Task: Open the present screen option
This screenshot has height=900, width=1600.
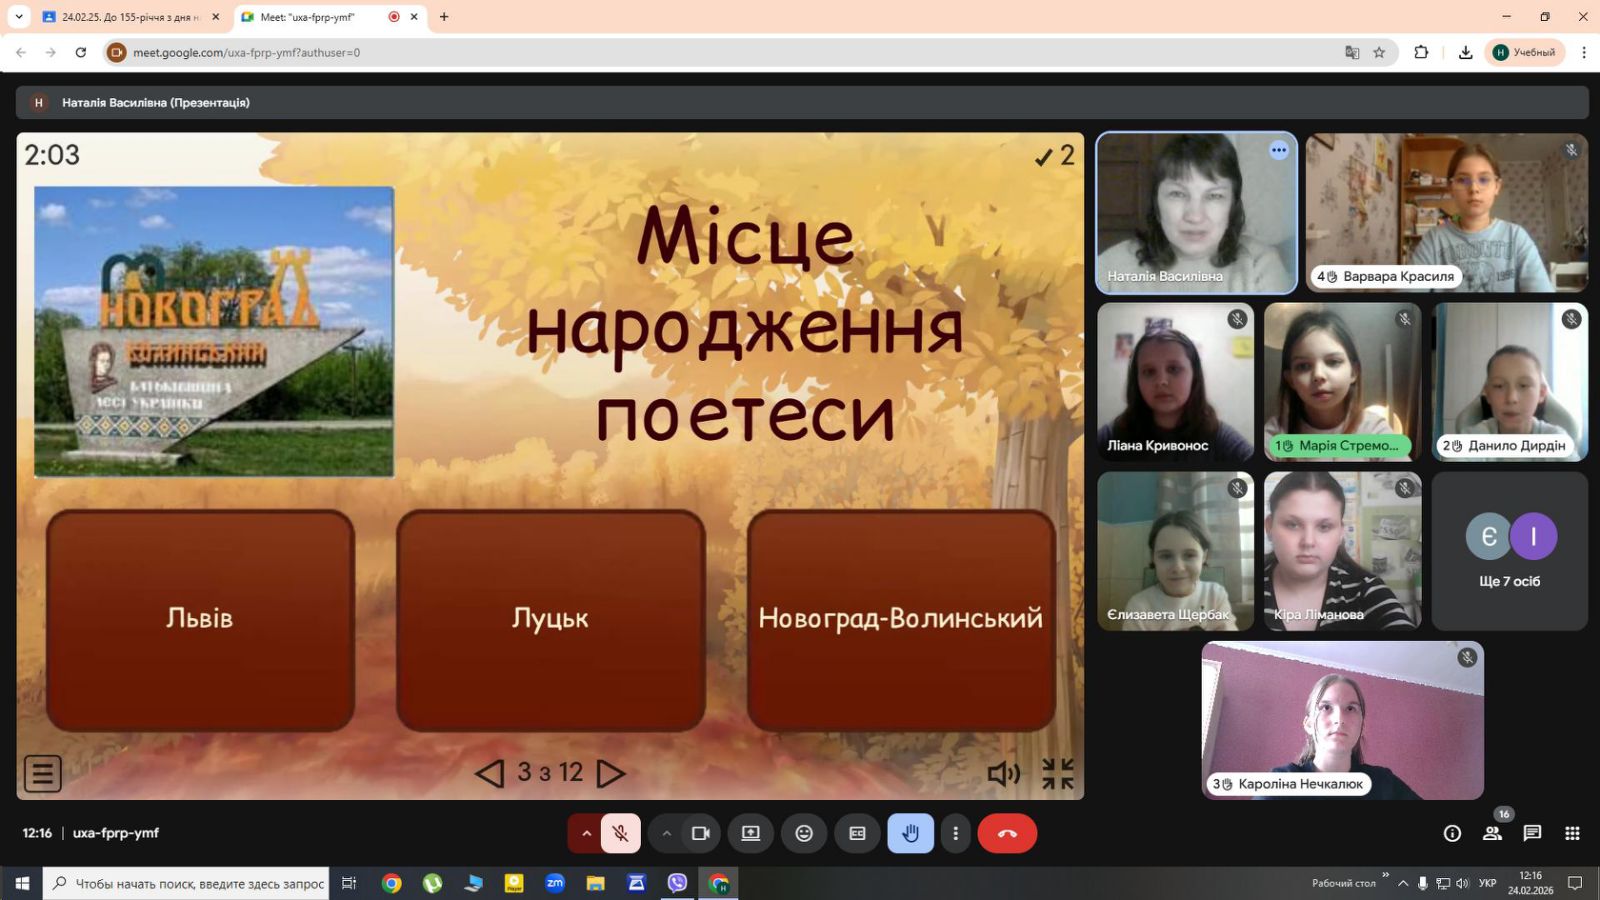Action: [x=750, y=833]
